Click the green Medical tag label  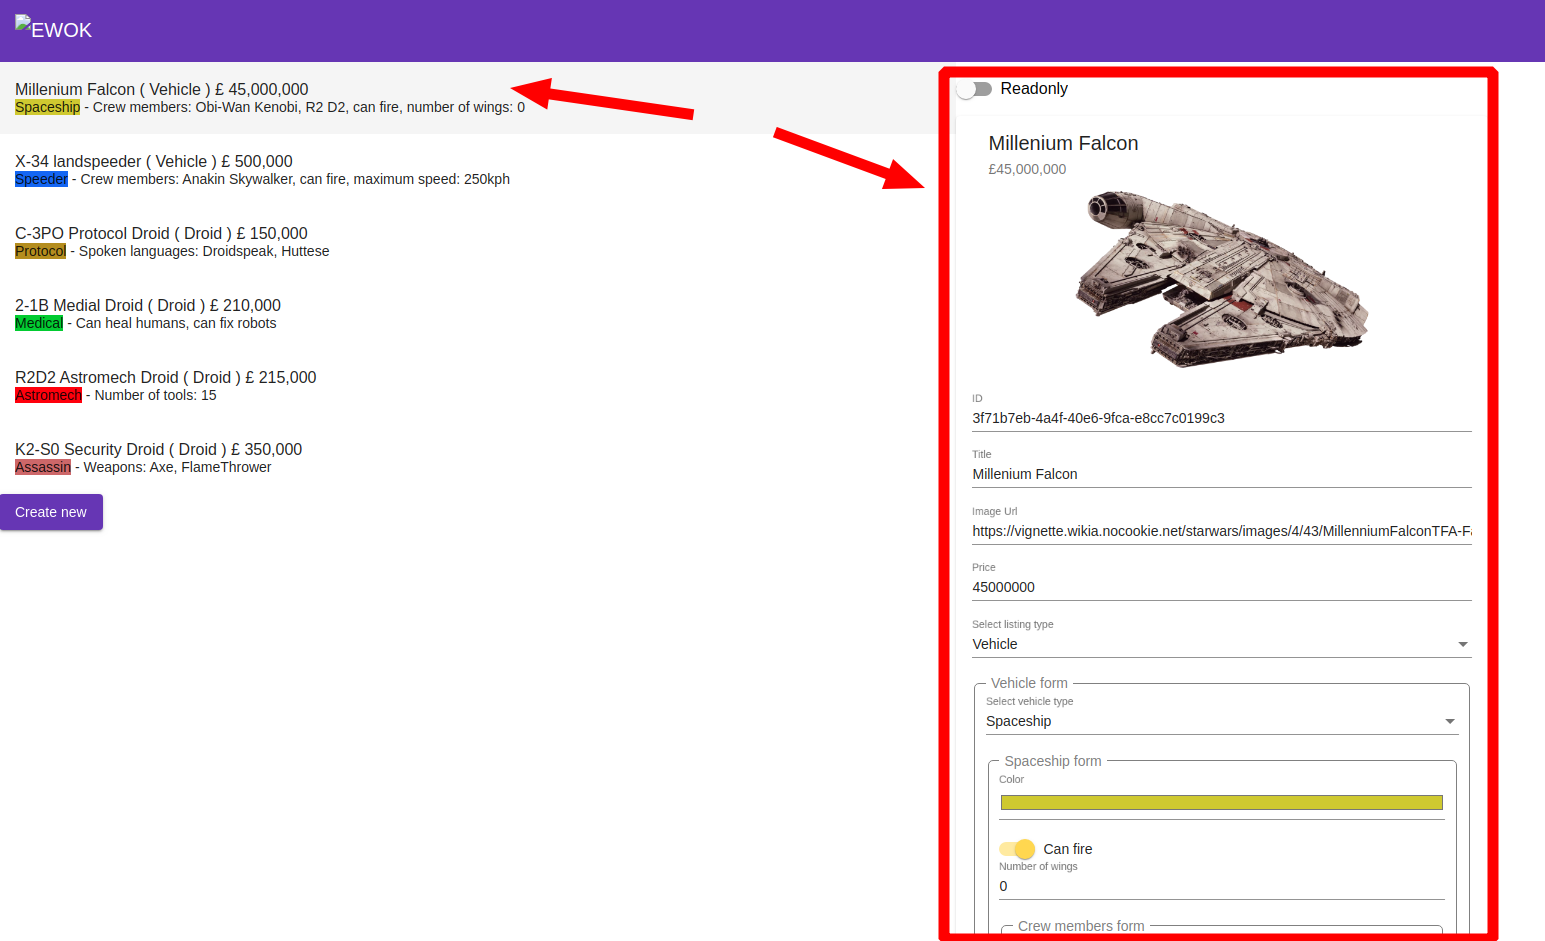pyautogui.click(x=39, y=322)
